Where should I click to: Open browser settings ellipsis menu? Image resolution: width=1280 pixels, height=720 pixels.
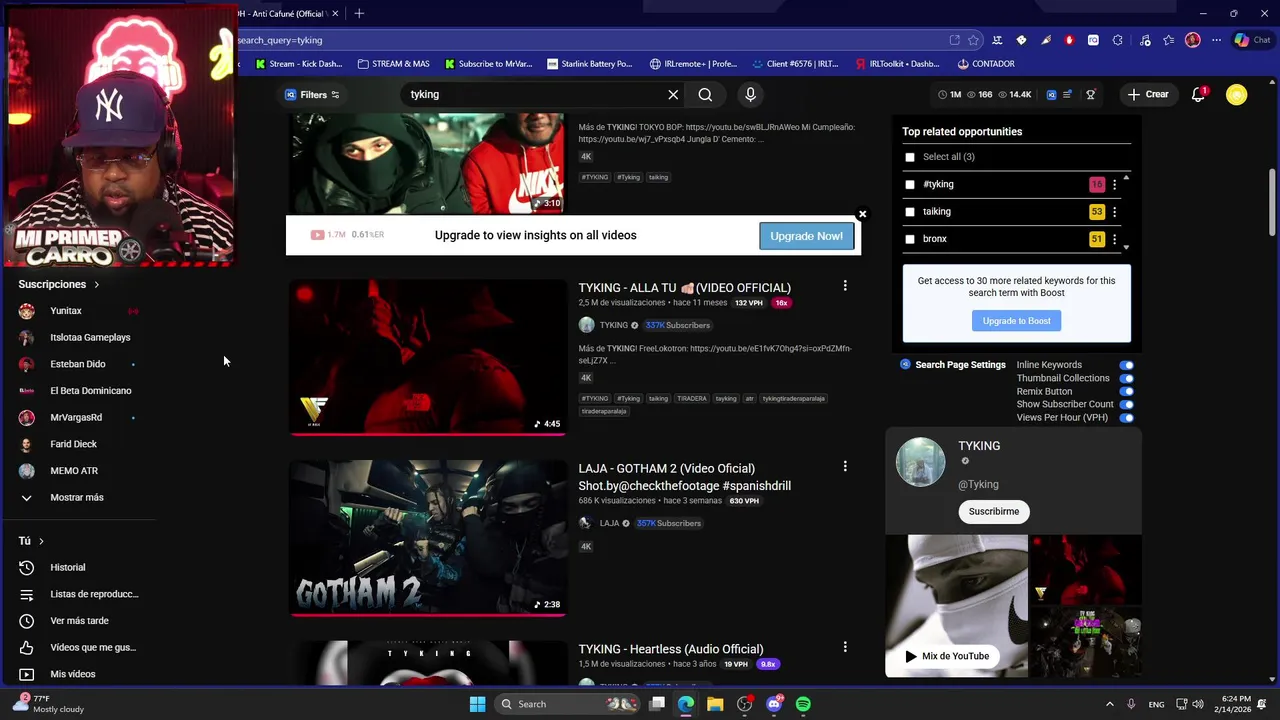click(x=1216, y=40)
